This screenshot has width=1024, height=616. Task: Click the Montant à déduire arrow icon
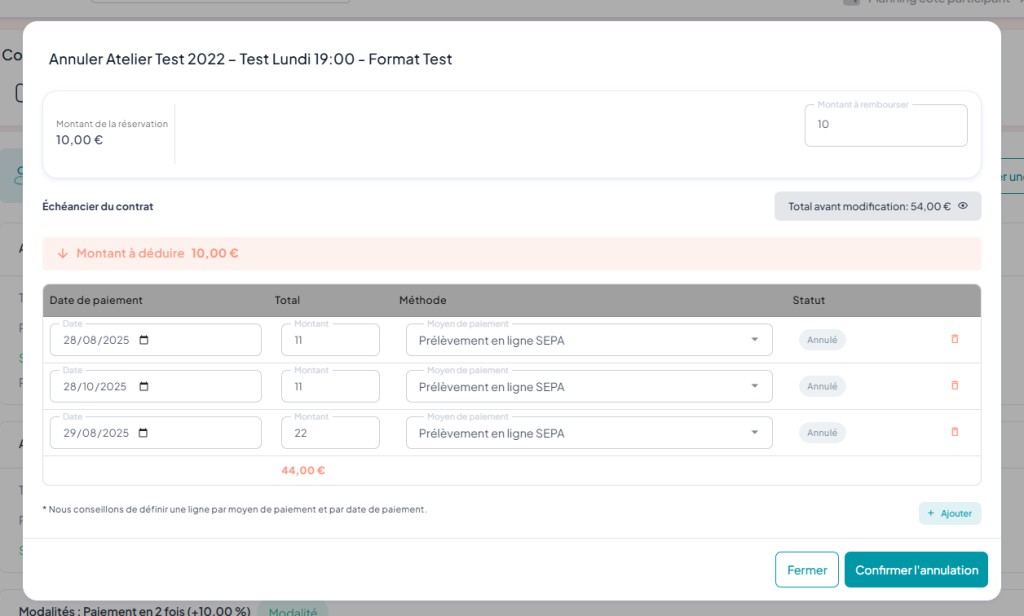tap(63, 254)
